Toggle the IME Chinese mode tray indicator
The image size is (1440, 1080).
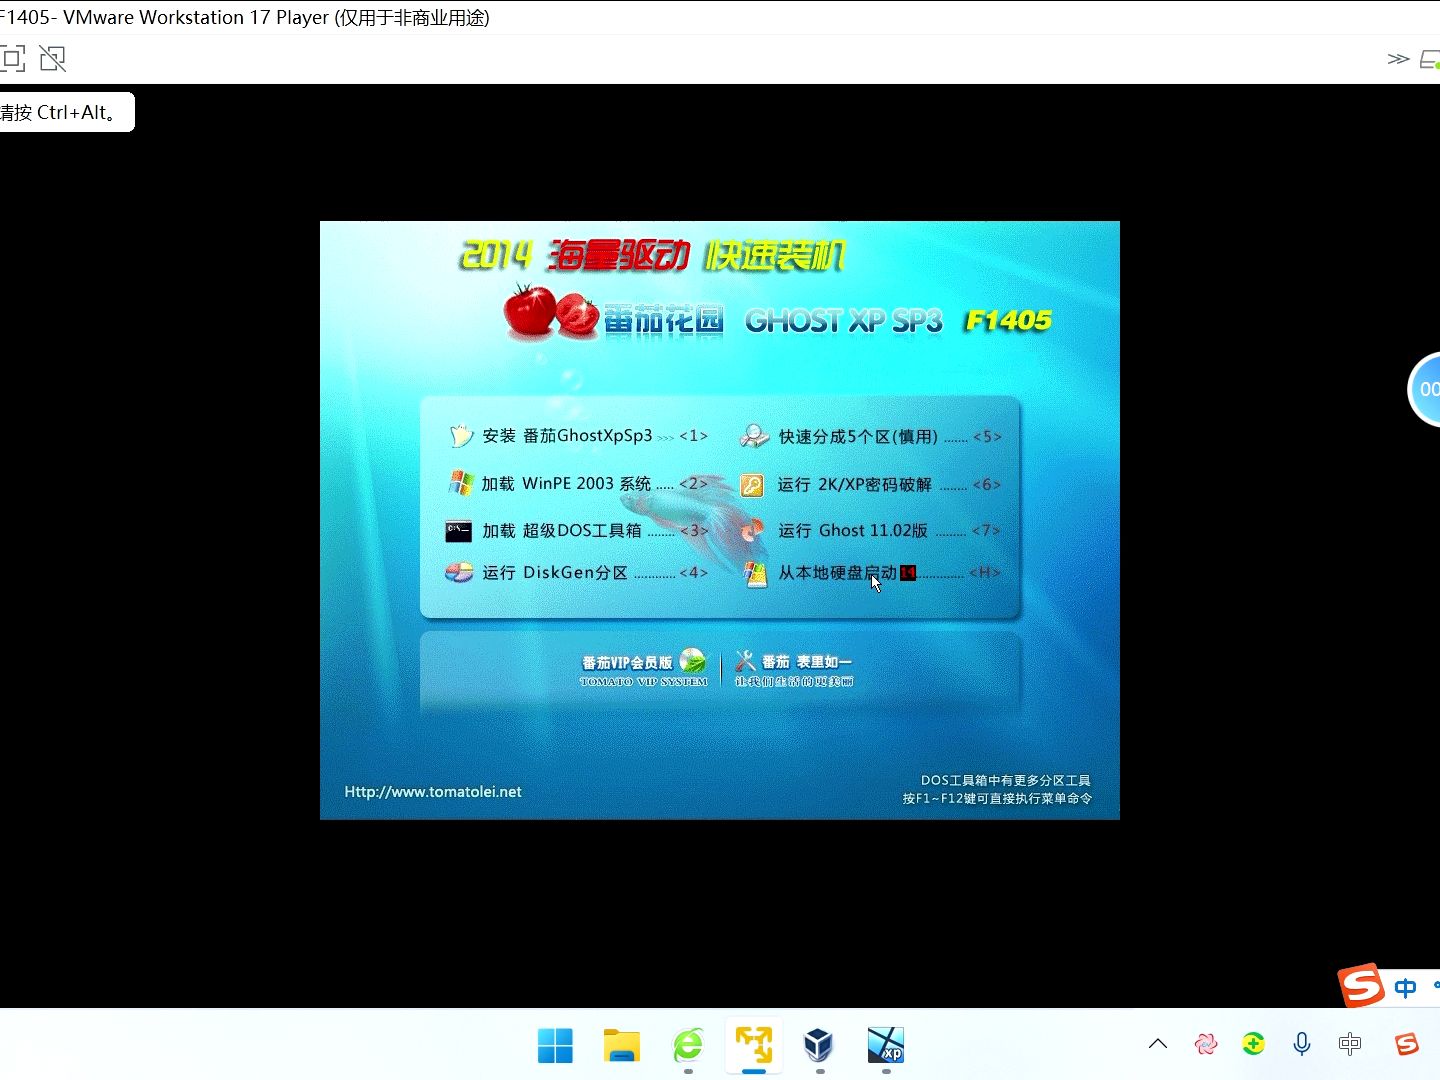pyautogui.click(x=1350, y=1044)
